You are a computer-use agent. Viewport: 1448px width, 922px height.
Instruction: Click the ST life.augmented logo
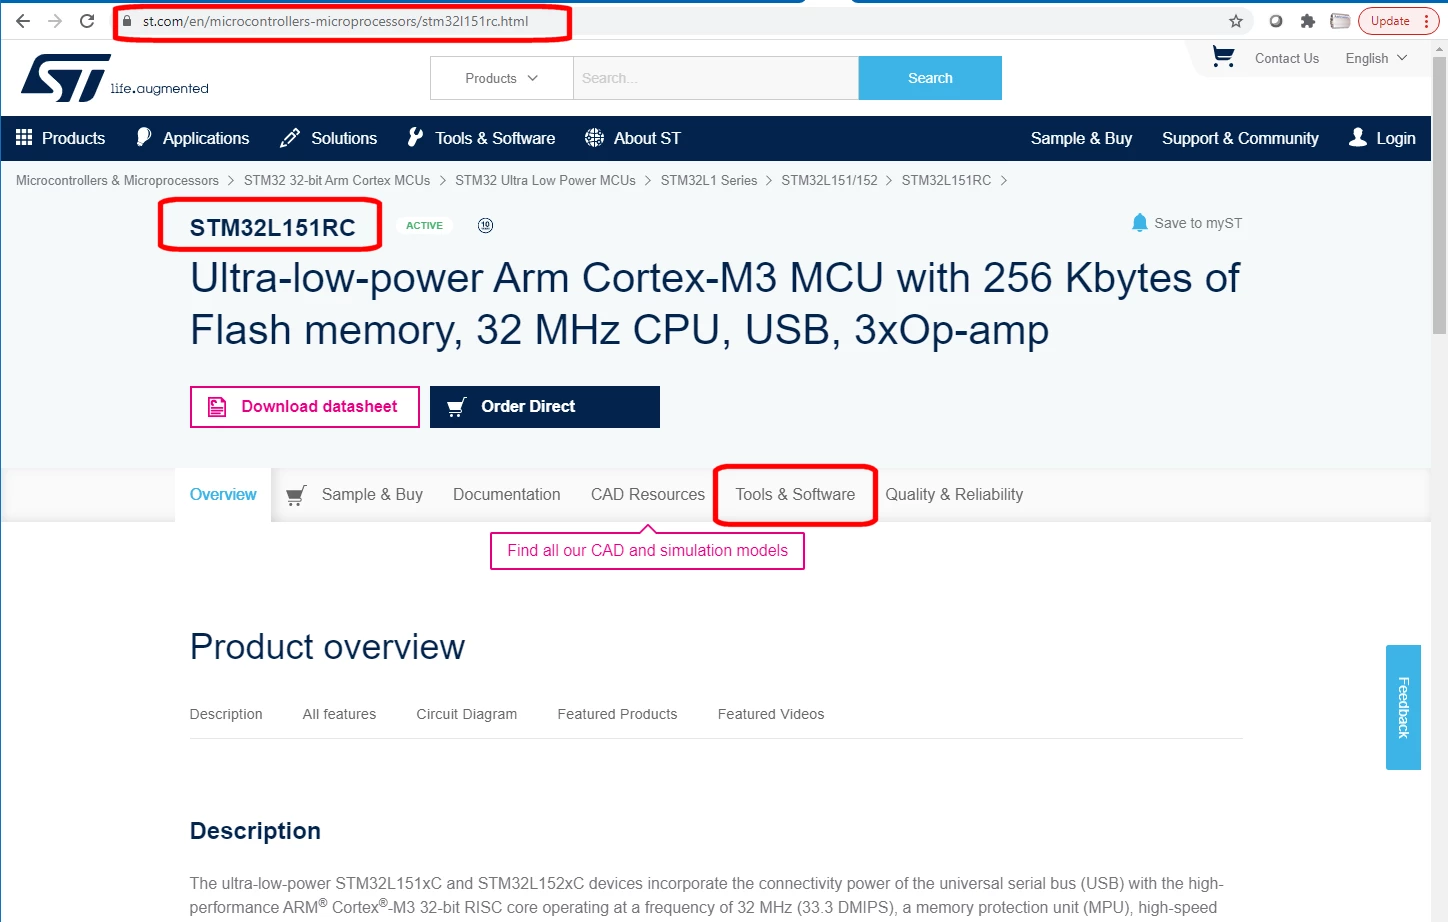115,78
